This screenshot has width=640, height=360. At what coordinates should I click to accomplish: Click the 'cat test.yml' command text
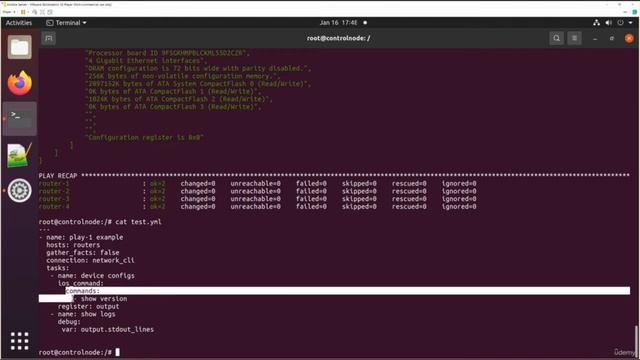(x=138, y=222)
